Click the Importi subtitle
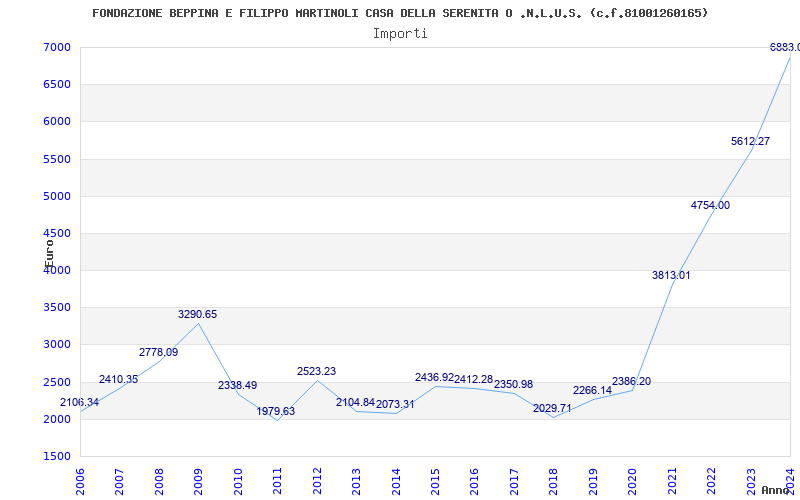Image resolution: width=800 pixels, height=500 pixels. 400,34
